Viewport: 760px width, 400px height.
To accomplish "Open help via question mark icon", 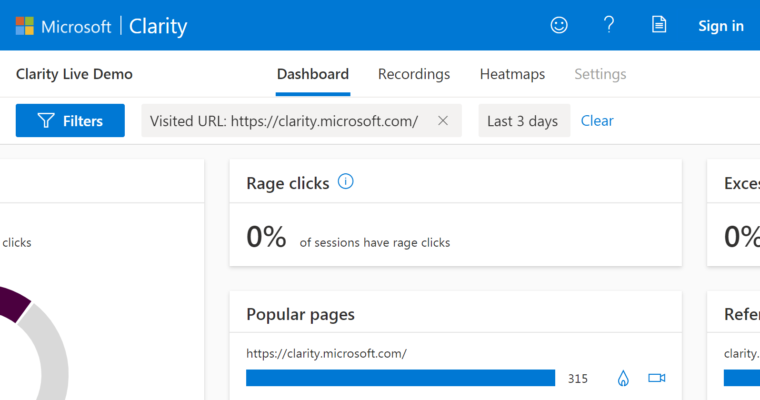I will (x=608, y=25).
